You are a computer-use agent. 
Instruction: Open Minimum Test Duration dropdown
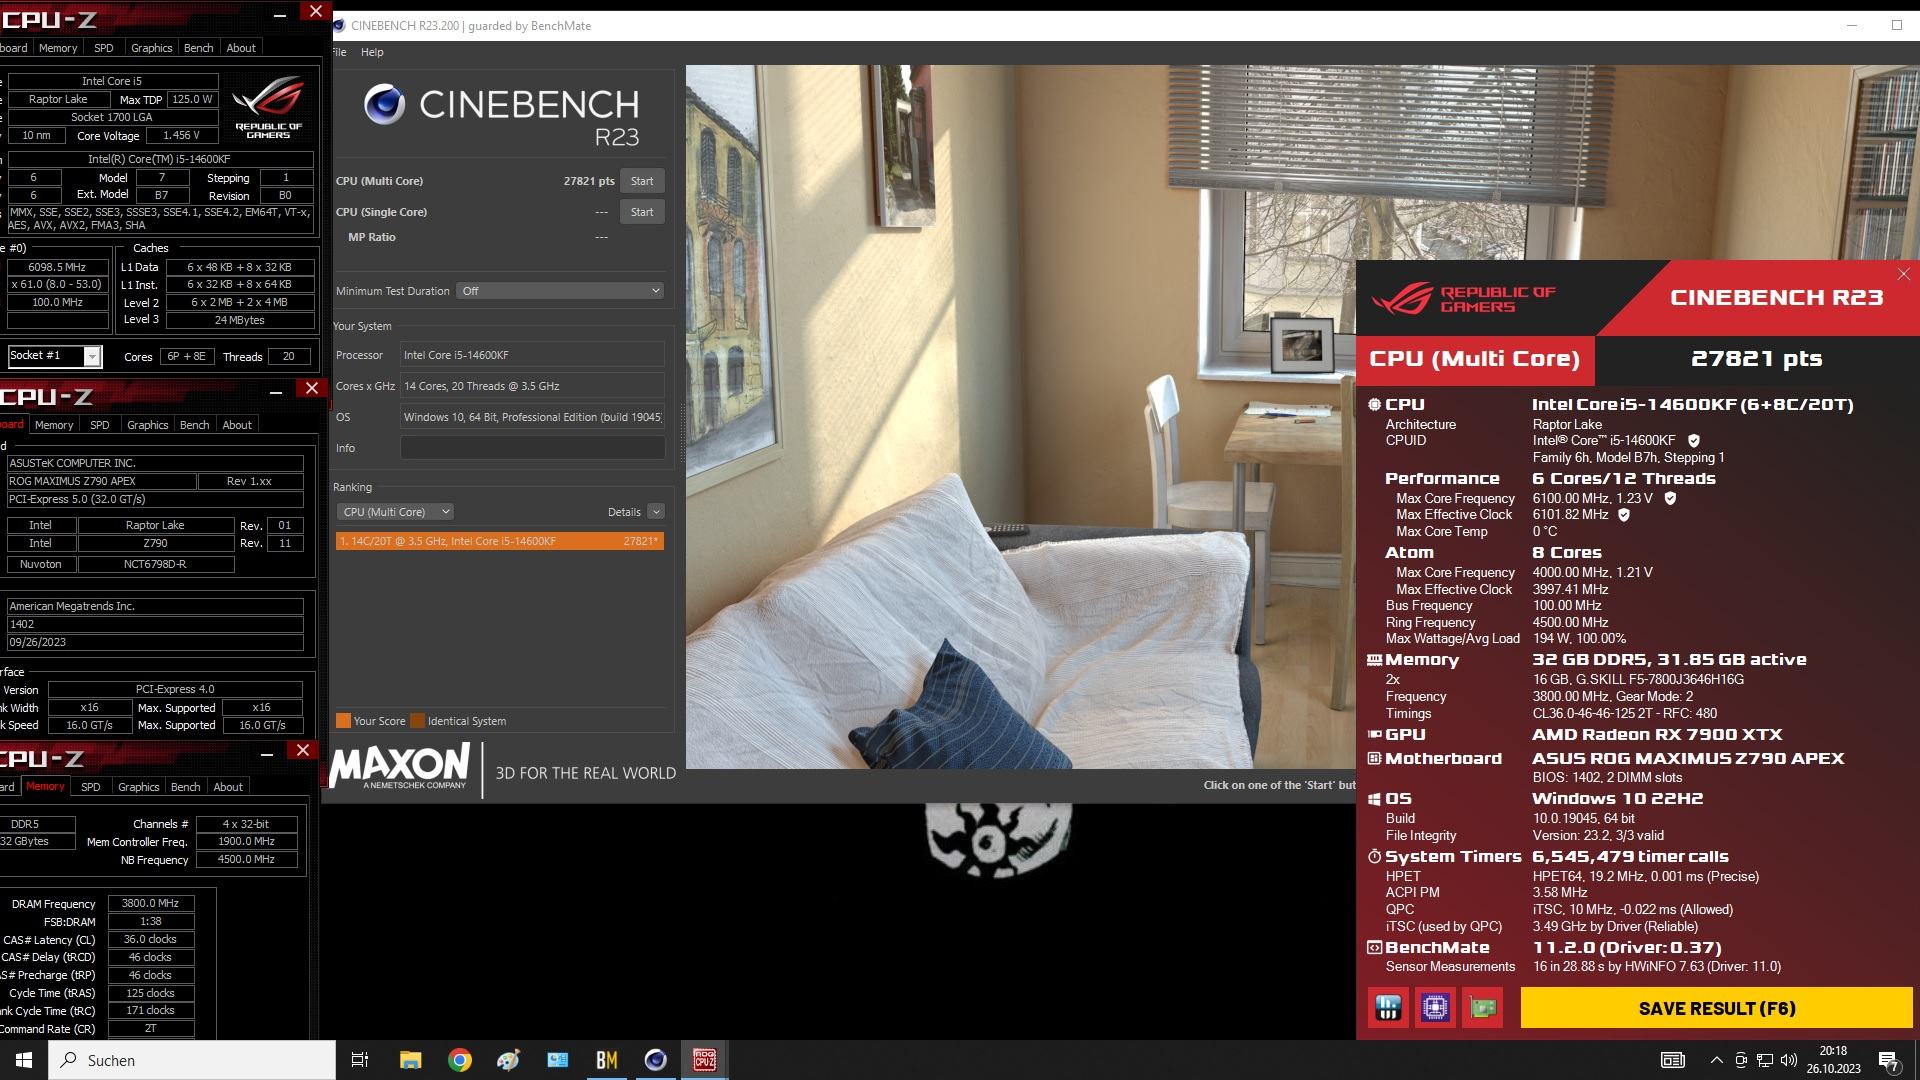click(561, 291)
